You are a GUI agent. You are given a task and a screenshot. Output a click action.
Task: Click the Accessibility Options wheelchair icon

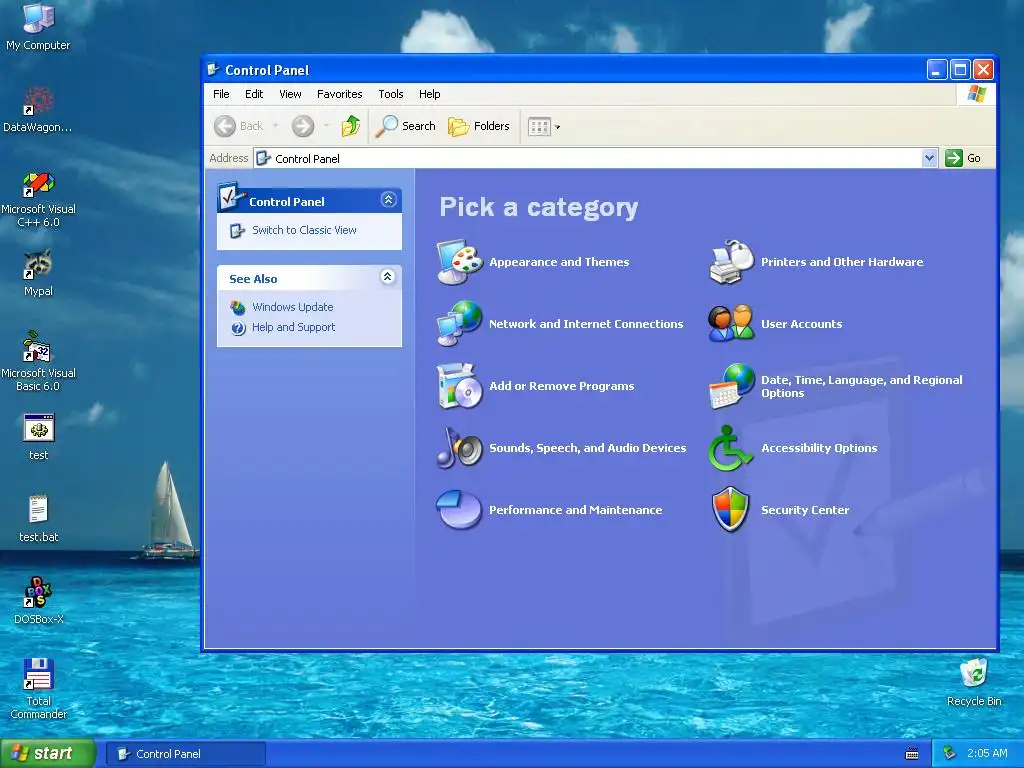pyautogui.click(x=730, y=448)
